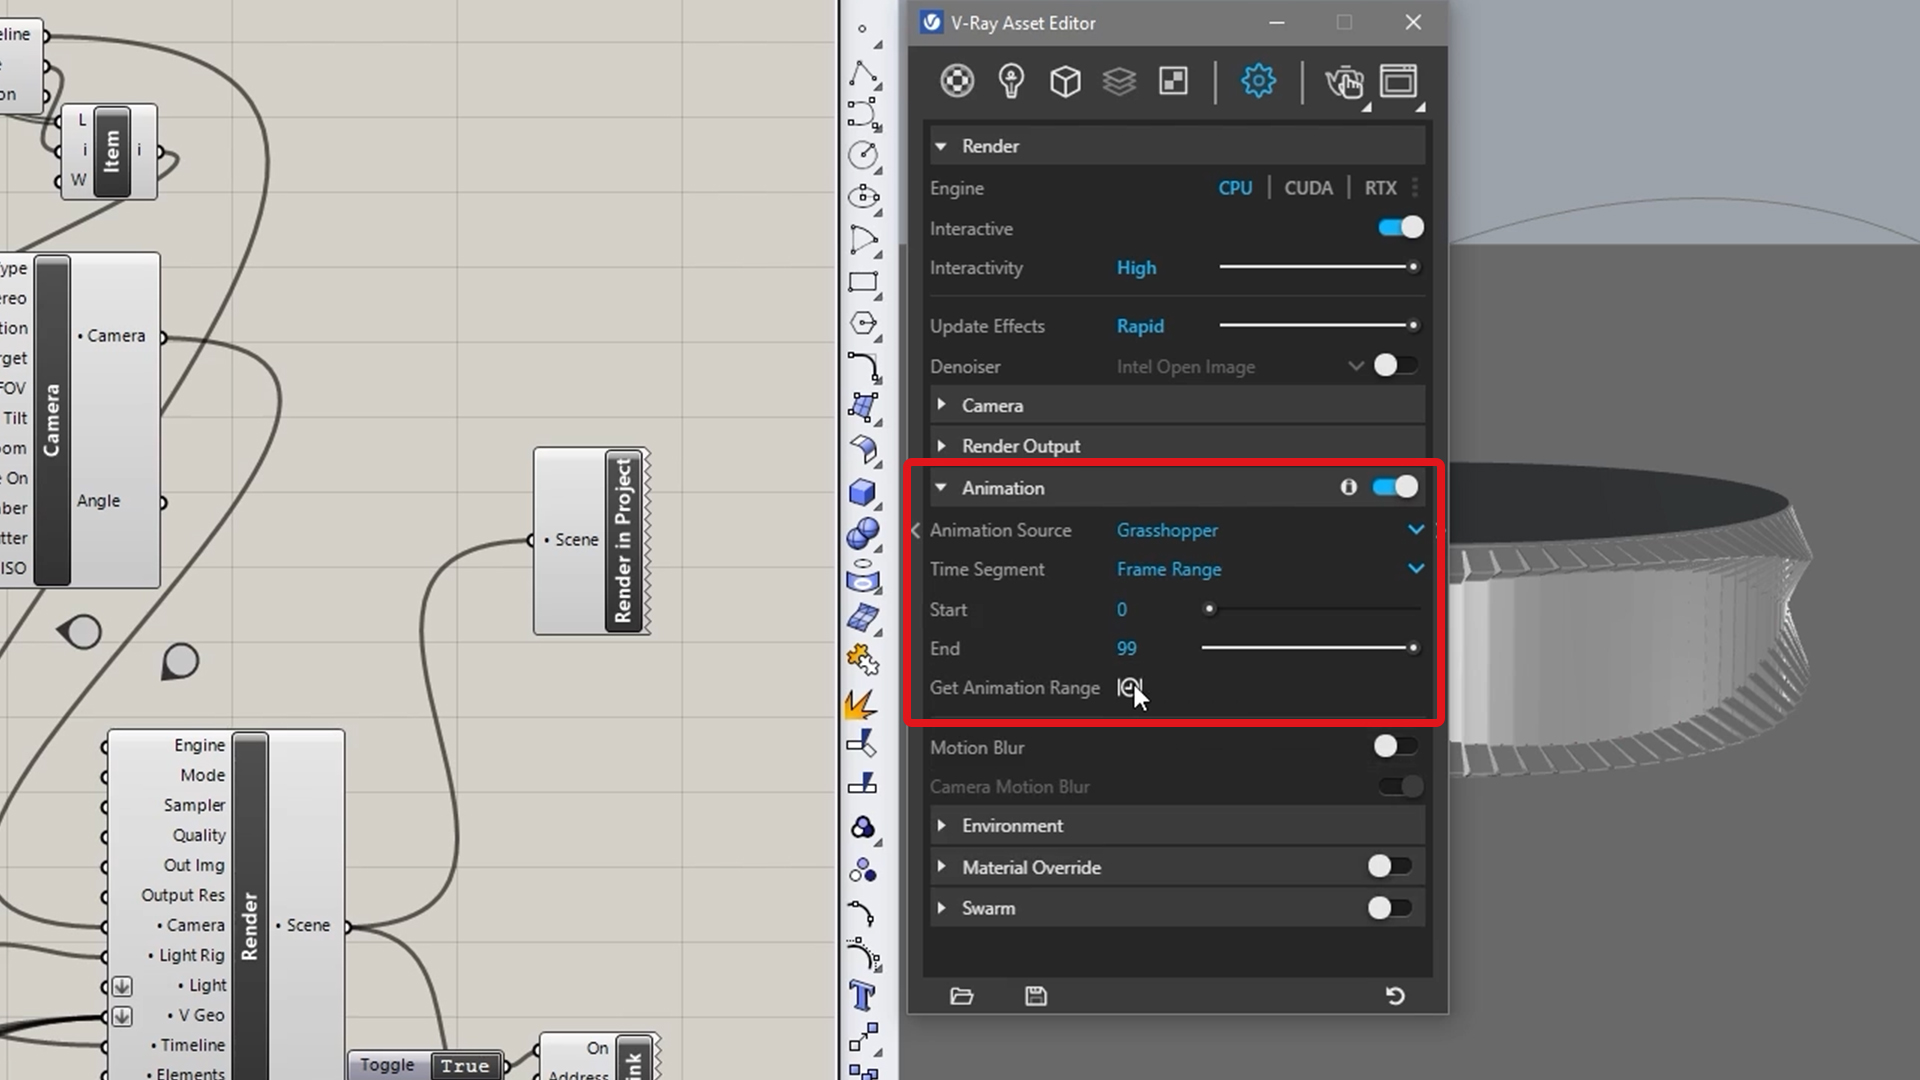Select the Rhino Polyline tool

tap(864, 73)
